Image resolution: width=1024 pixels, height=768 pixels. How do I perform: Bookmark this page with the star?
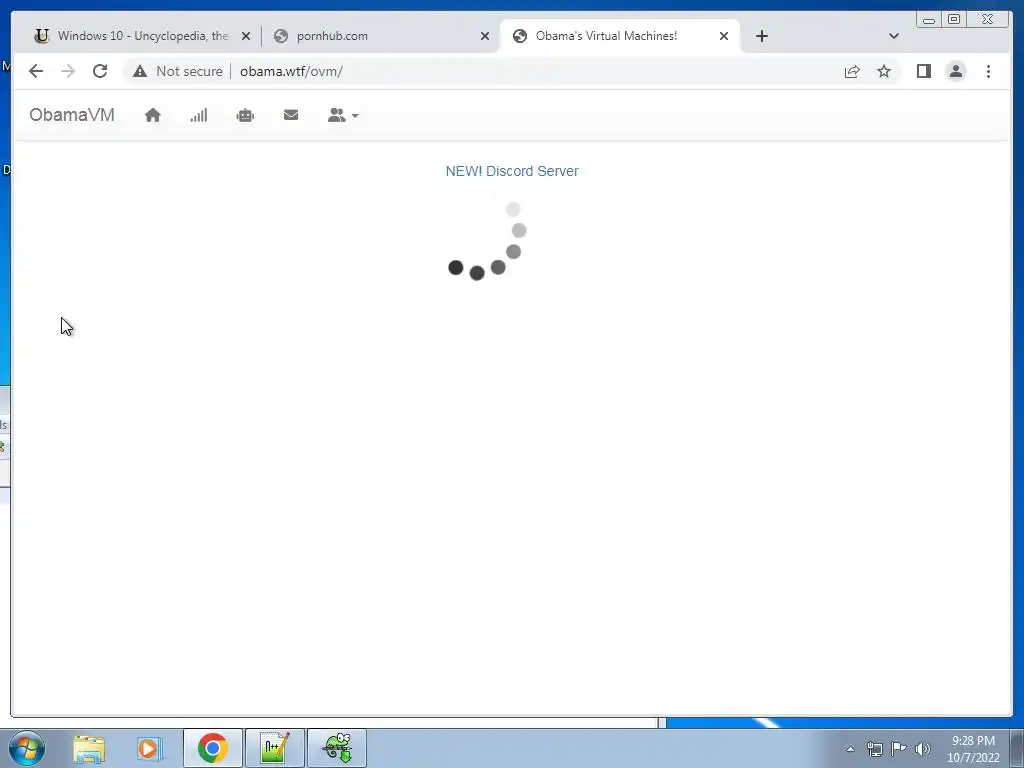point(884,71)
